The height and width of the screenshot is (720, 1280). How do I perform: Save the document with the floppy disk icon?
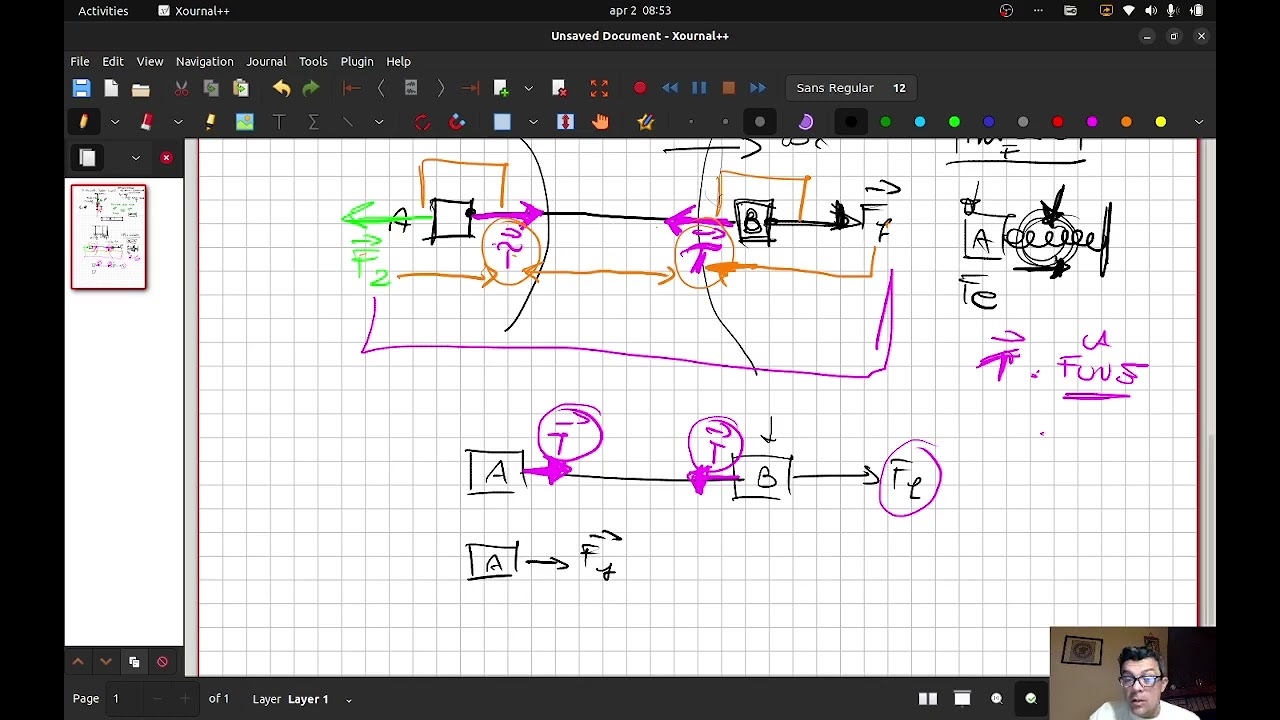(x=82, y=88)
